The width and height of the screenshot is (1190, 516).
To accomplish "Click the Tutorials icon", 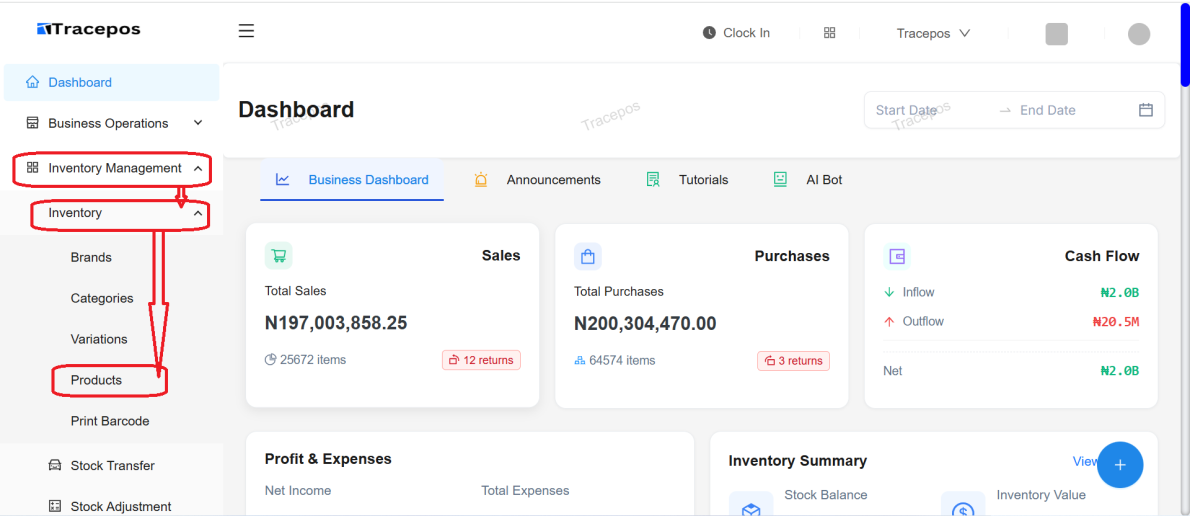I will [x=653, y=180].
